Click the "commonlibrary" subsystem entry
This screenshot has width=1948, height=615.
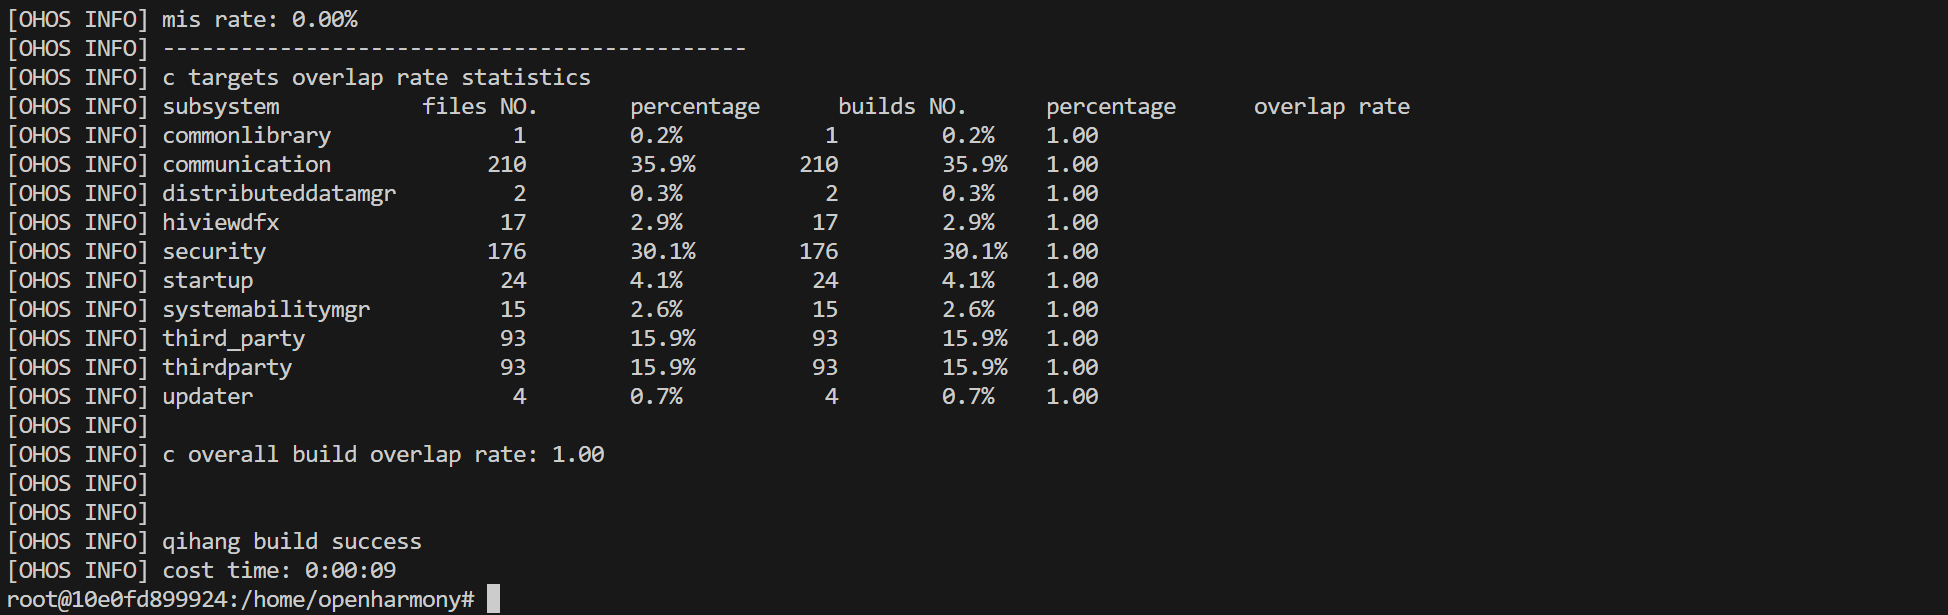click(x=246, y=135)
